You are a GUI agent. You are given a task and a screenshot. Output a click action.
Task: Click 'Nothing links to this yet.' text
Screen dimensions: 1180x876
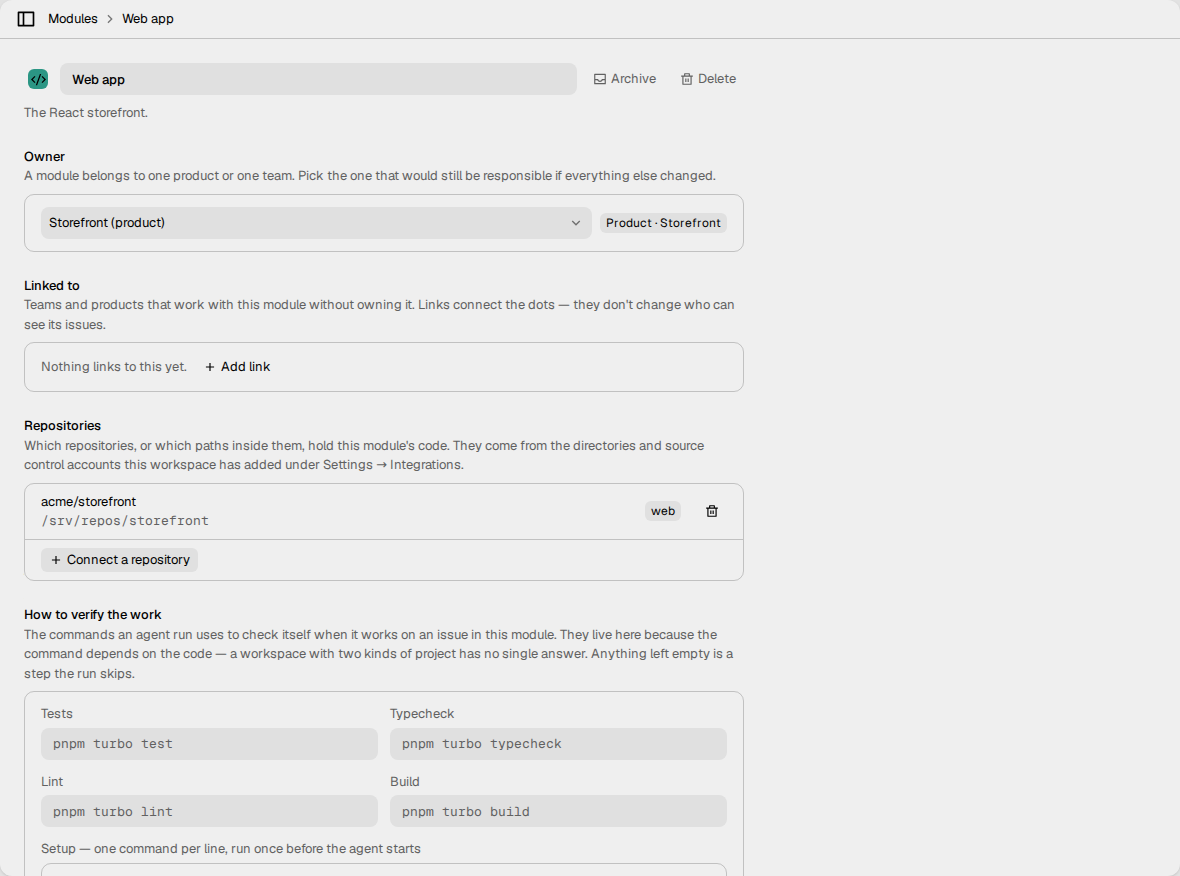click(114, 367)
